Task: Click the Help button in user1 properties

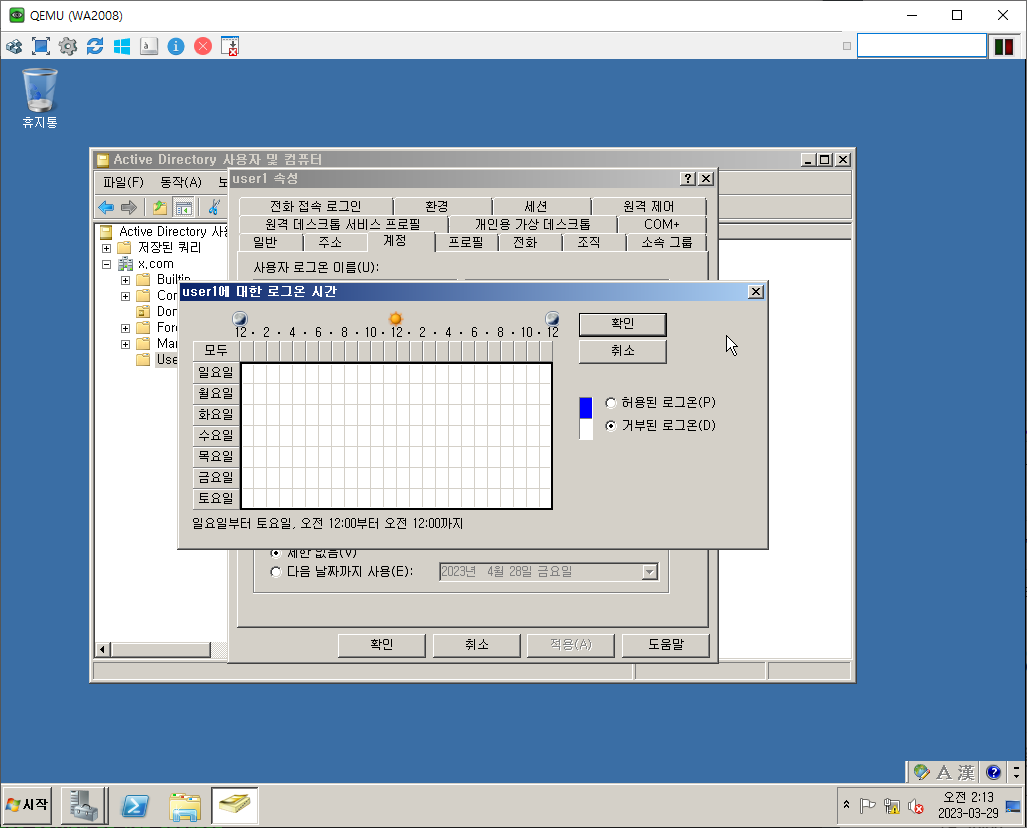Action: click(665, 645)
